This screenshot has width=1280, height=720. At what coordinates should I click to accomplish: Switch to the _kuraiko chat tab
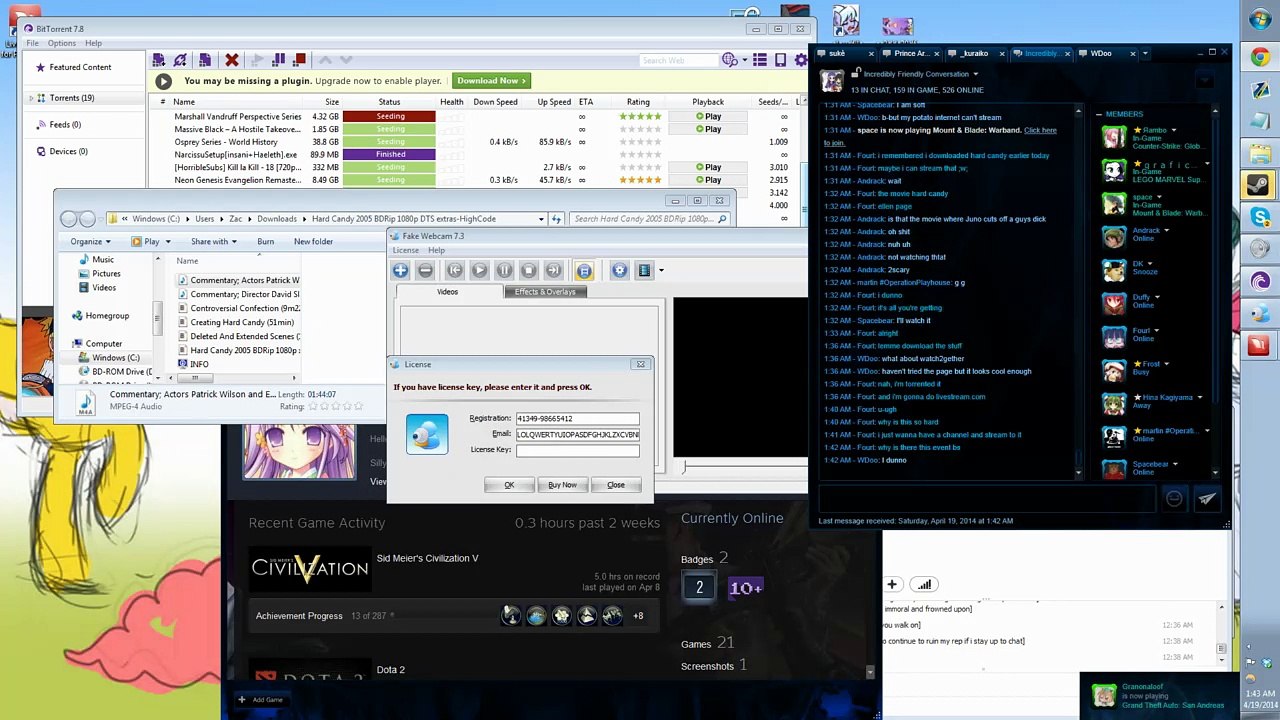pyautogui.click(x=976, y=53)
